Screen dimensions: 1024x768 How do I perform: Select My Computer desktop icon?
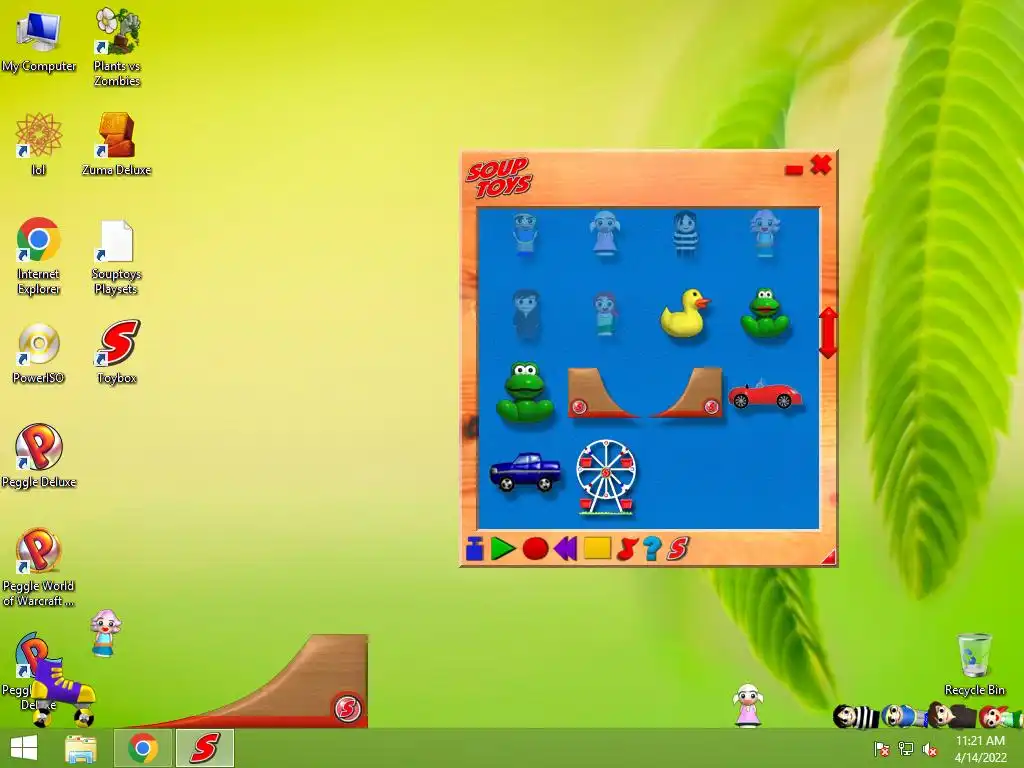pyautogui.click(x=39, y=40)
